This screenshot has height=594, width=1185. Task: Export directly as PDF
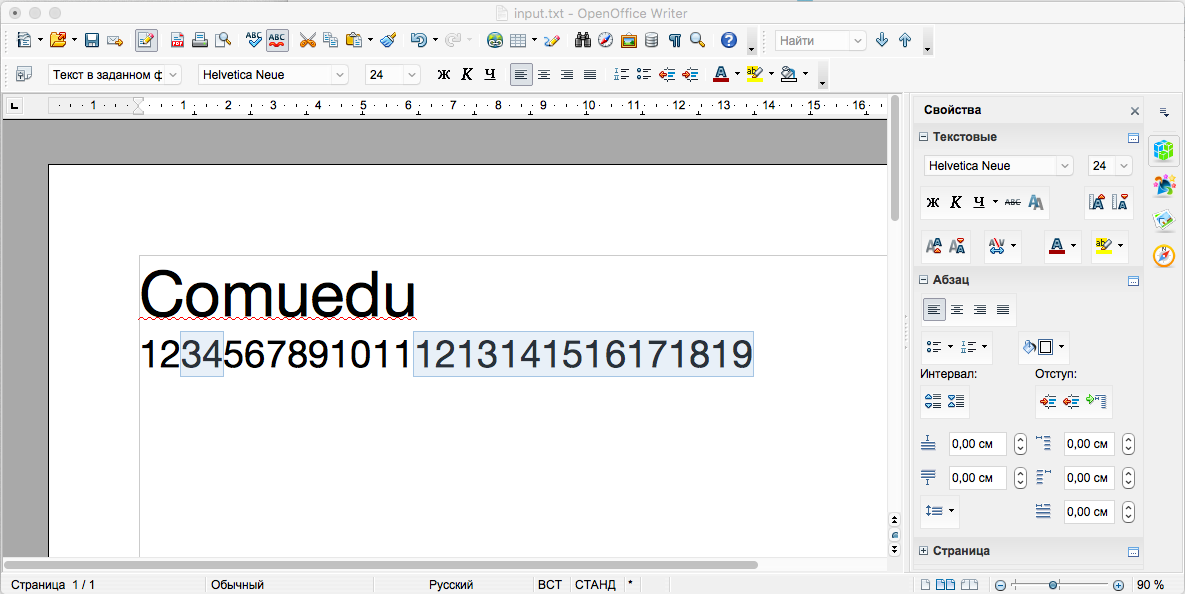[x=177, y=40]
